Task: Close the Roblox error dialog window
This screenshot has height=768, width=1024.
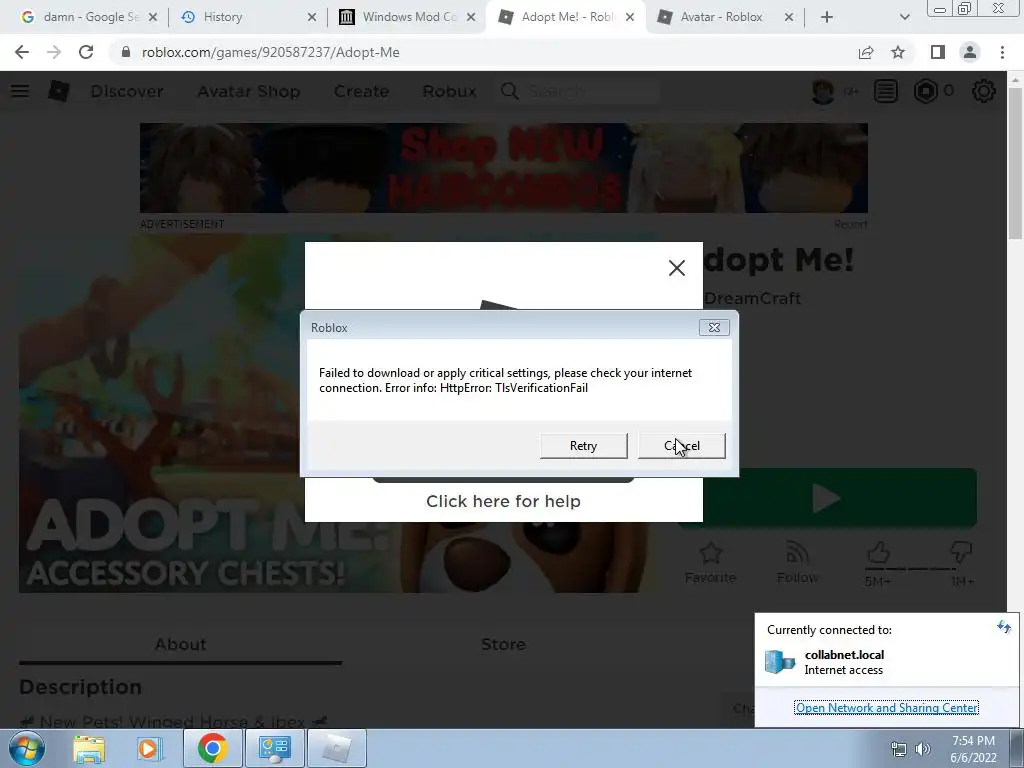Action: coord(714,327)
